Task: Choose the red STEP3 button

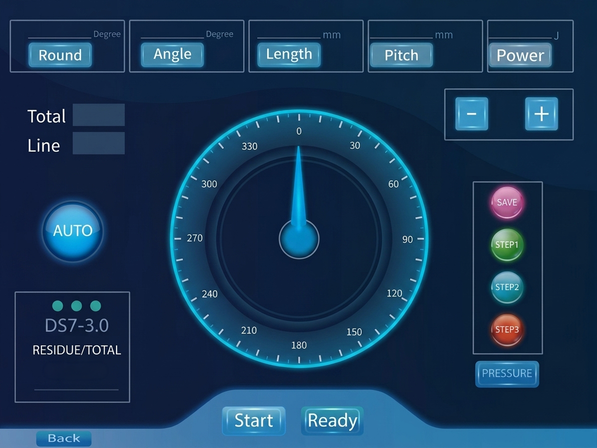Action: (507, 330)
